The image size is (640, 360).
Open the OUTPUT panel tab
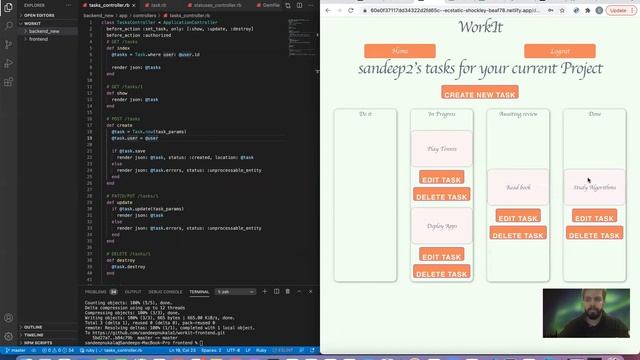pyautogui.click(x=133, y=292)
